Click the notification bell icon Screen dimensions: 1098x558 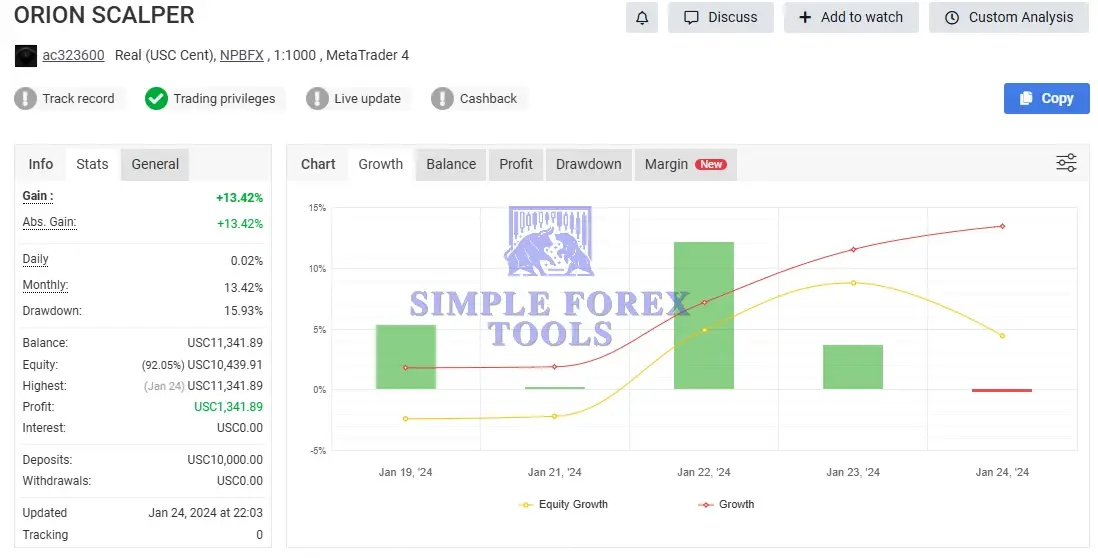coord(642,17)
